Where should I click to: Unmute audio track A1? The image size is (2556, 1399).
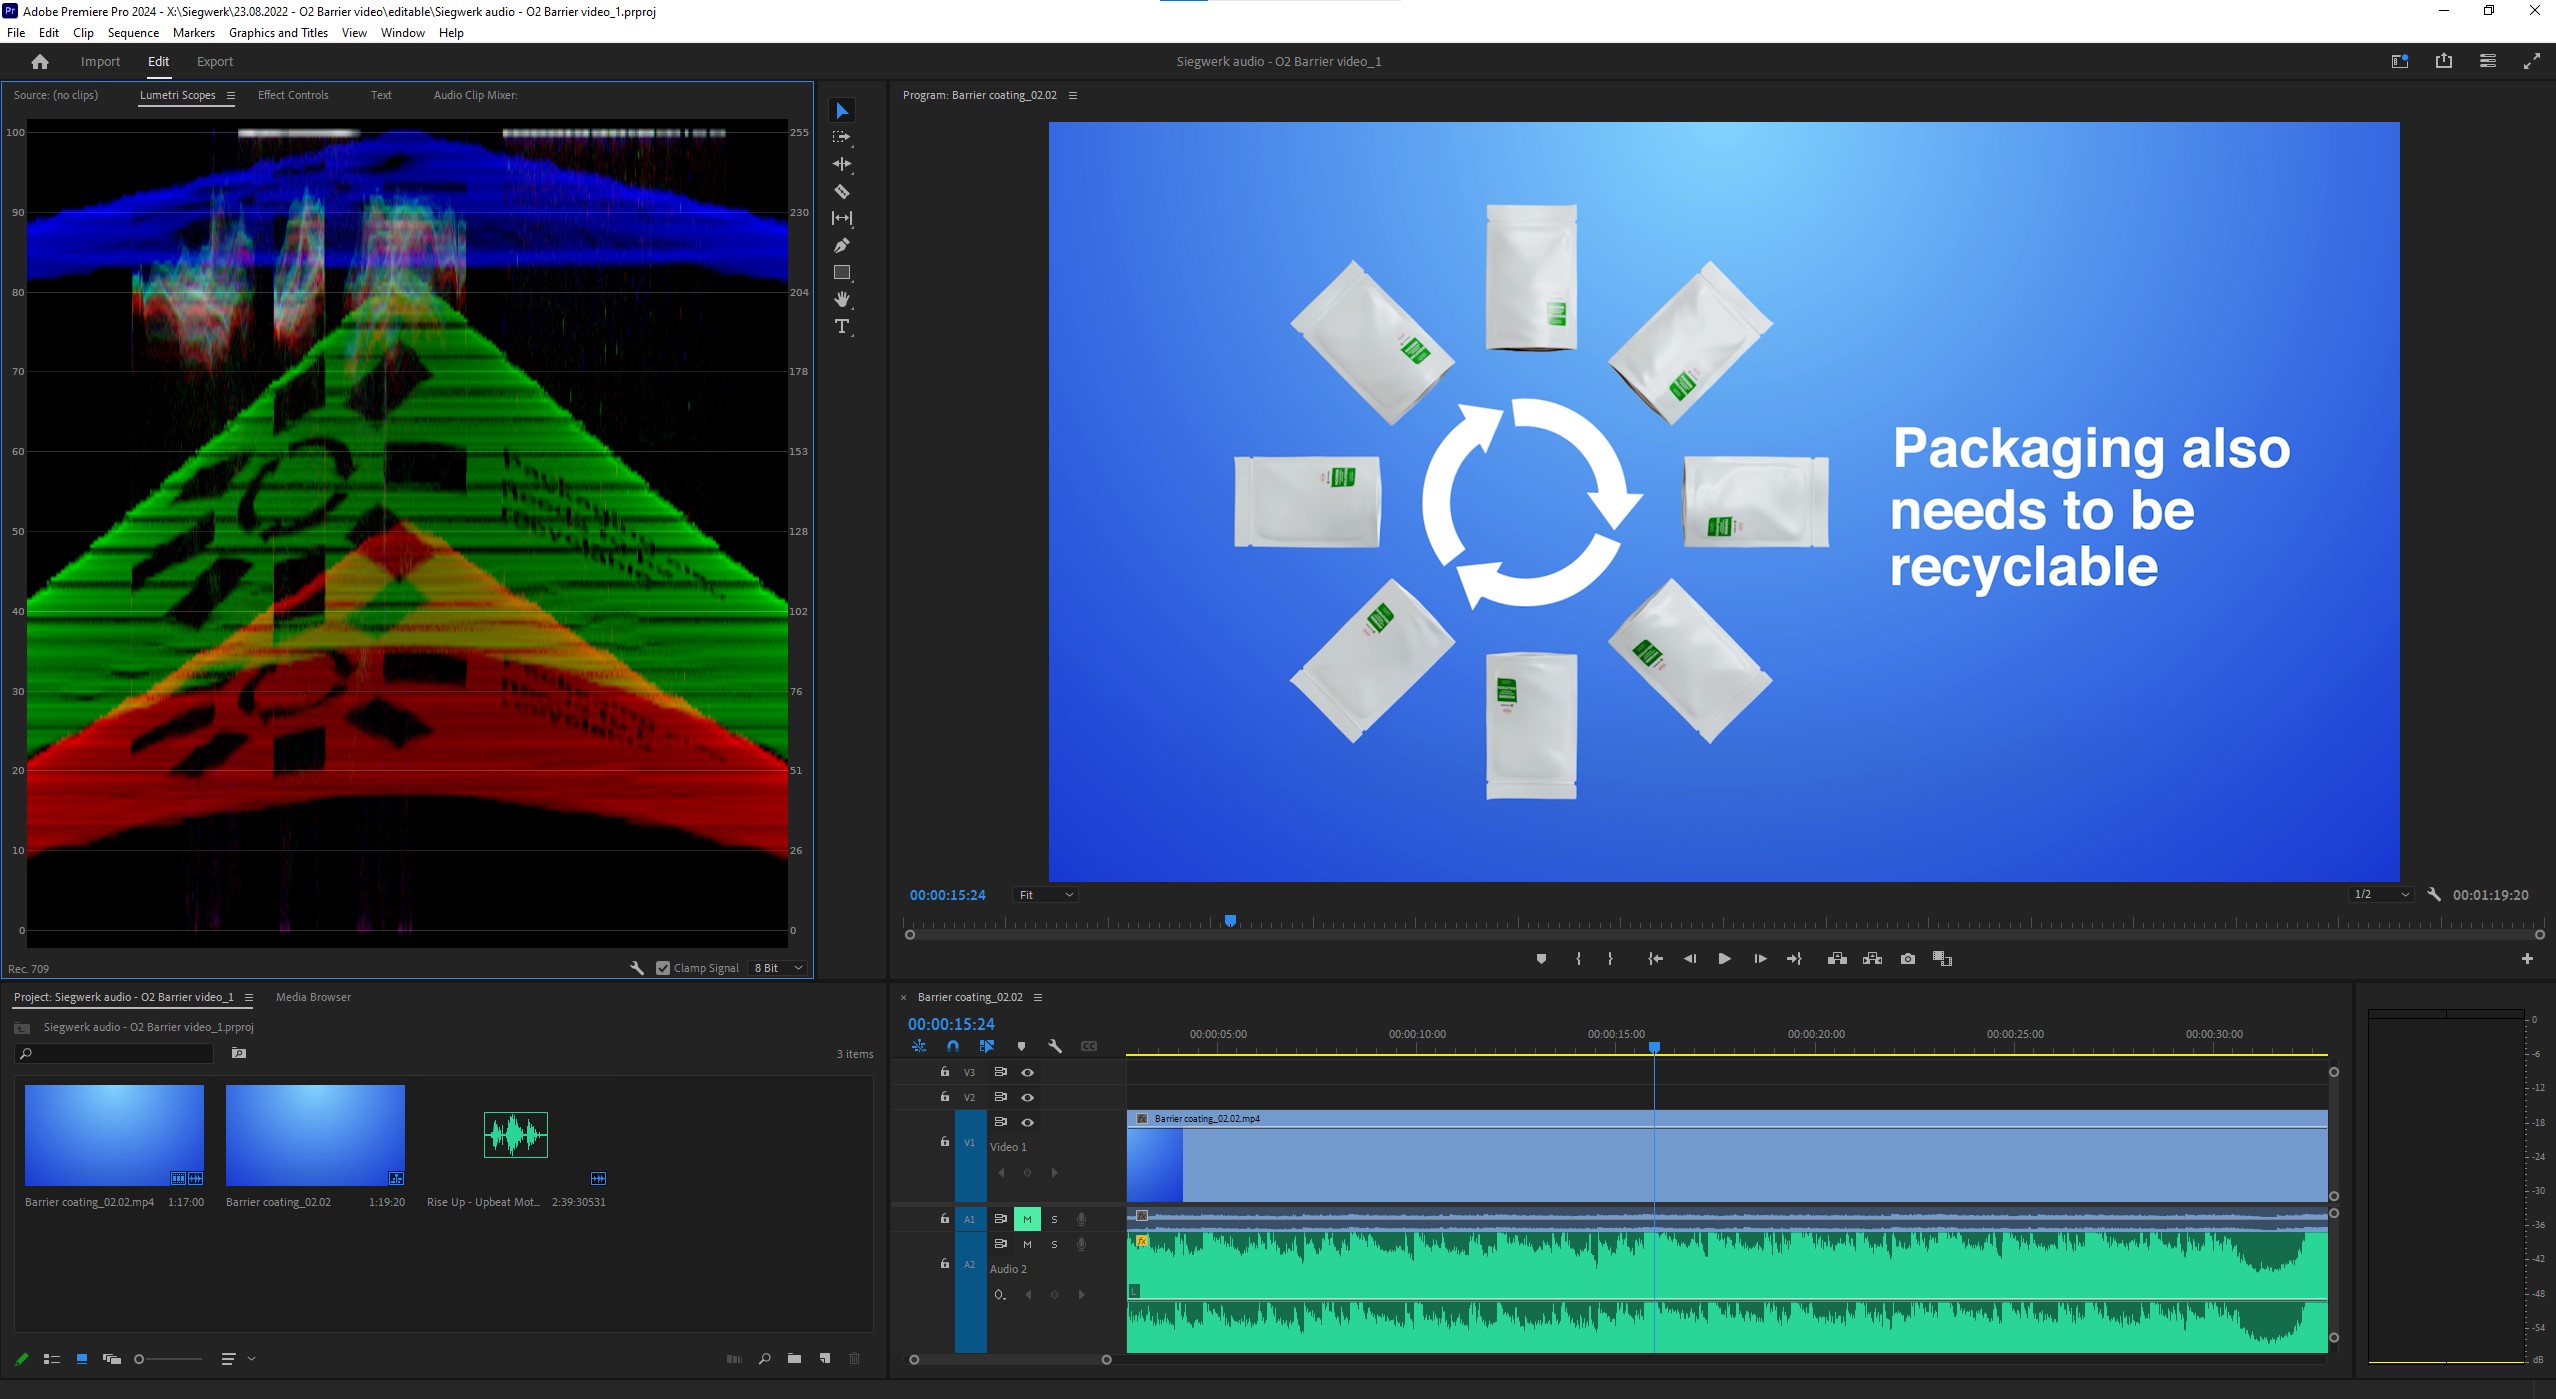[x=1027, y=1219]
